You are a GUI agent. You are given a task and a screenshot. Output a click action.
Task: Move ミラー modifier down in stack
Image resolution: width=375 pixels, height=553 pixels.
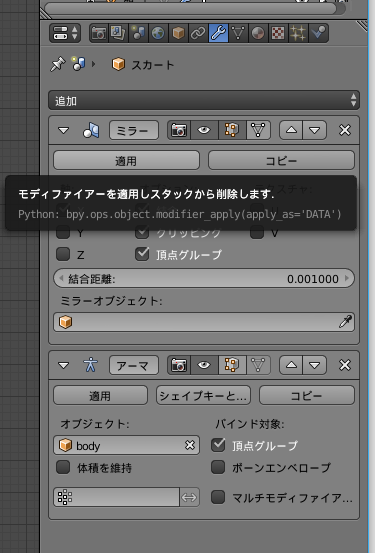[x=315, y=130]
